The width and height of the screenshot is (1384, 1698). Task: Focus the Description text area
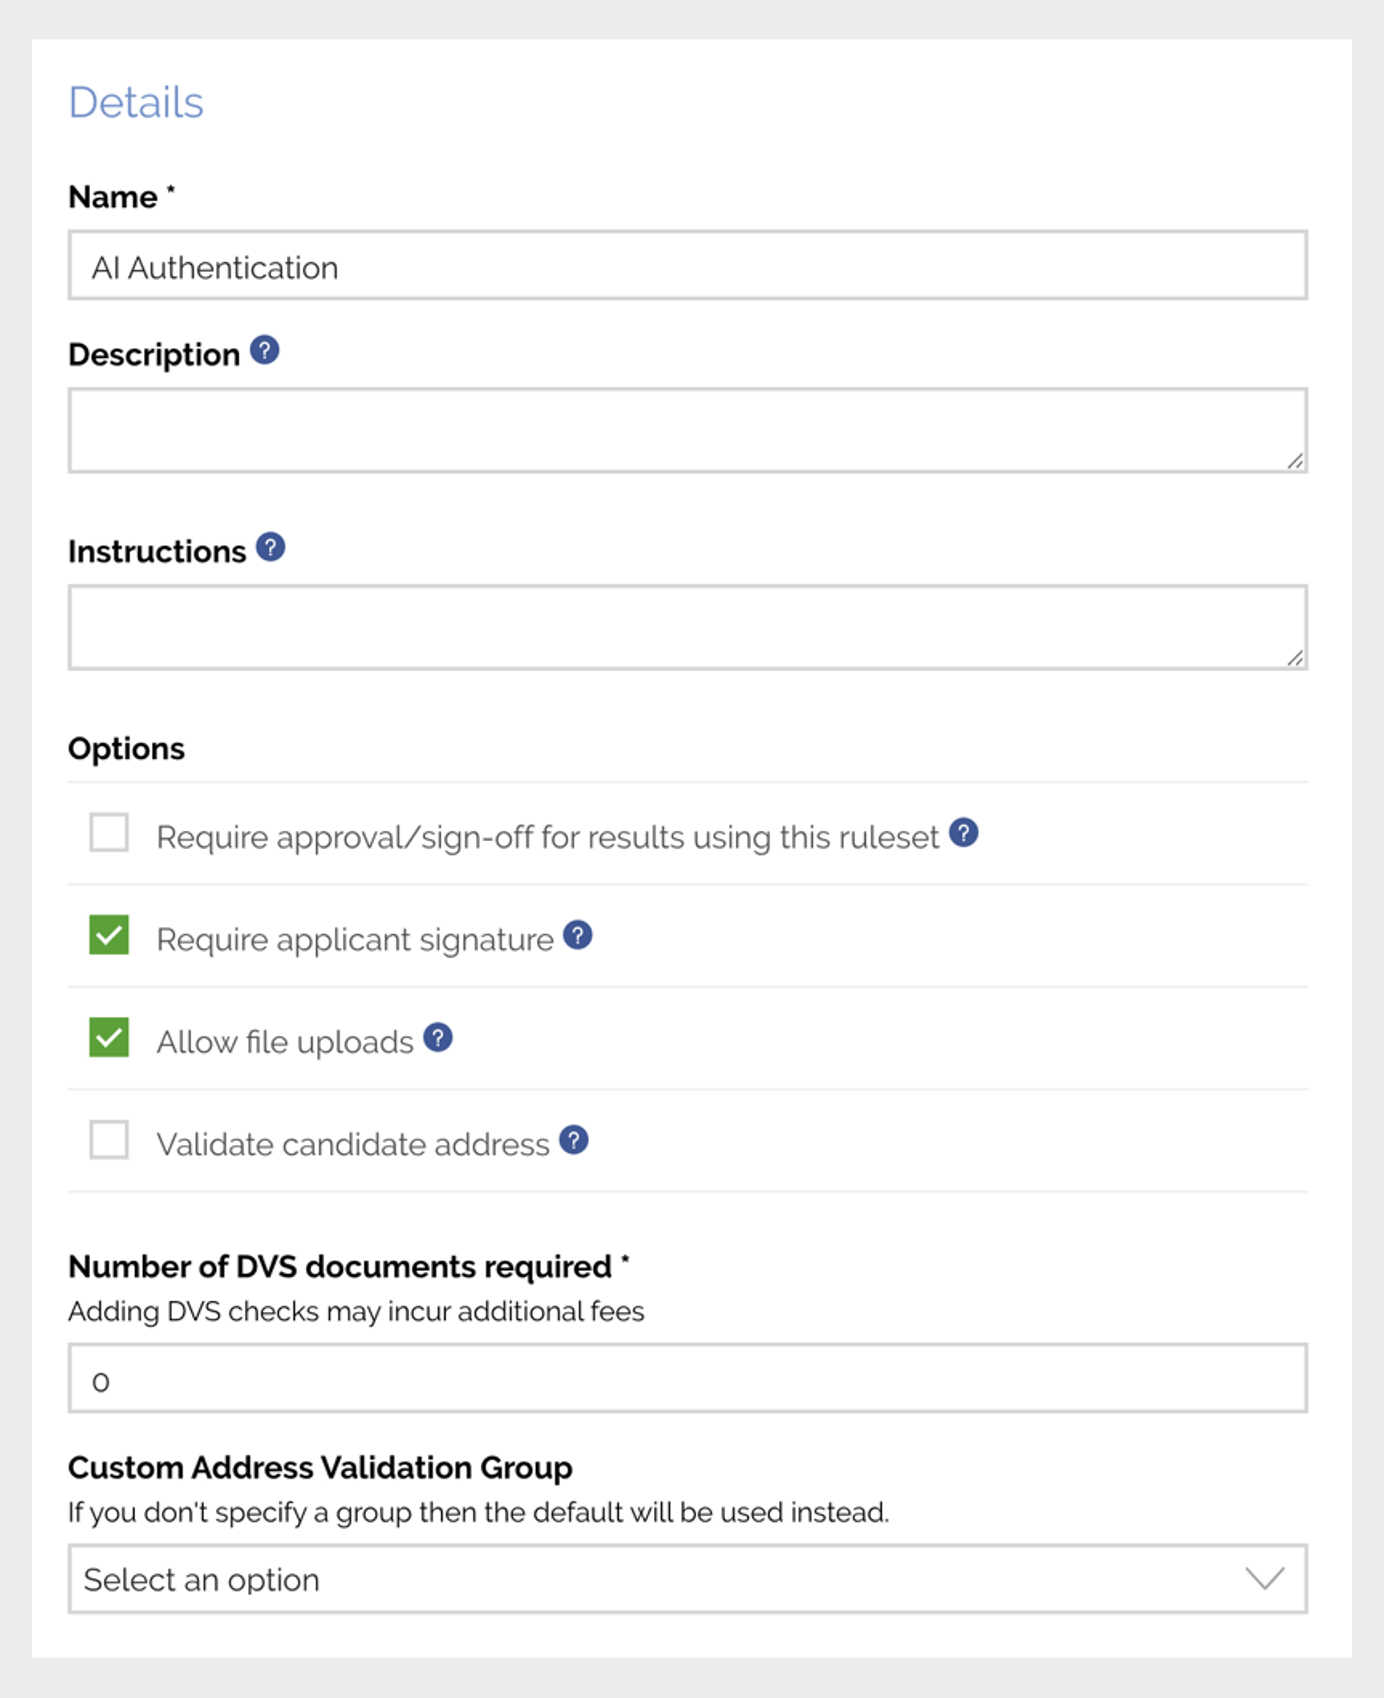click(x=687, y=430)
